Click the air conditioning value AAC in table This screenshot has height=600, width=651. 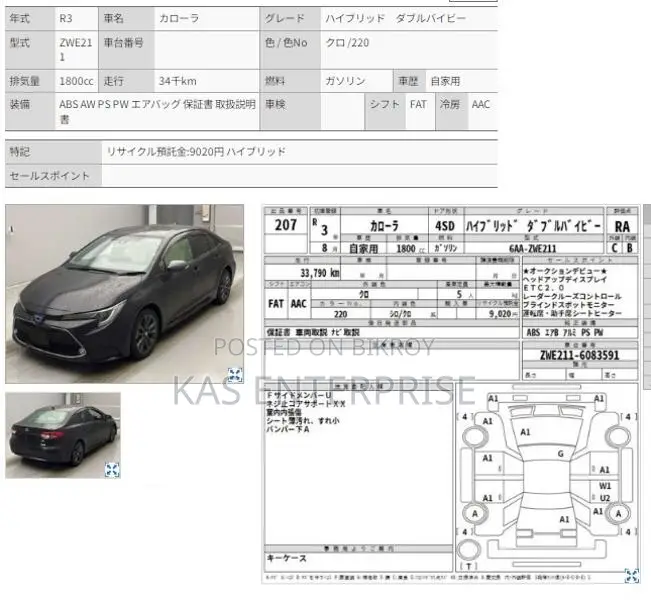[481, 104]
